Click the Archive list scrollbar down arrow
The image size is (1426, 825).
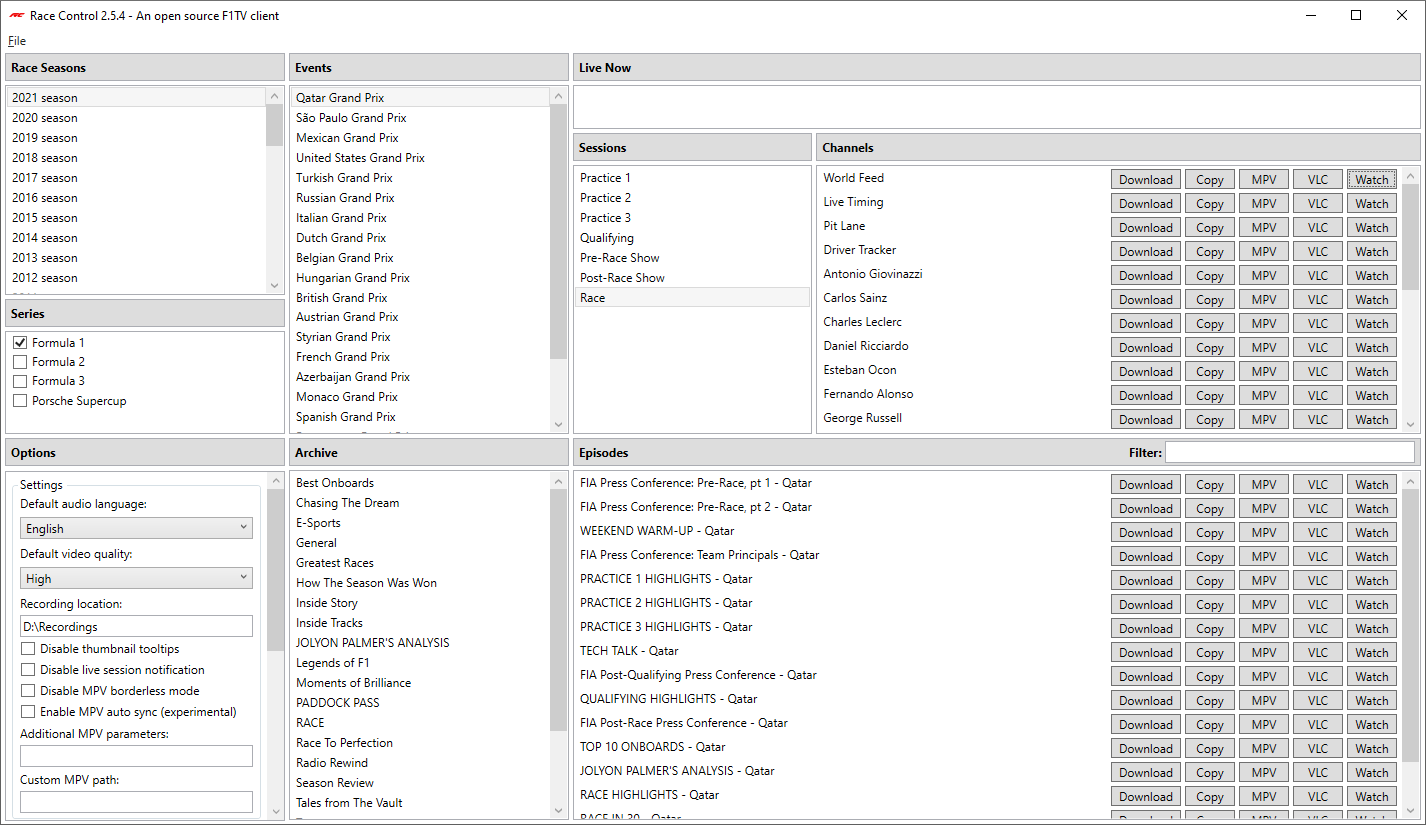coord(559,810)
